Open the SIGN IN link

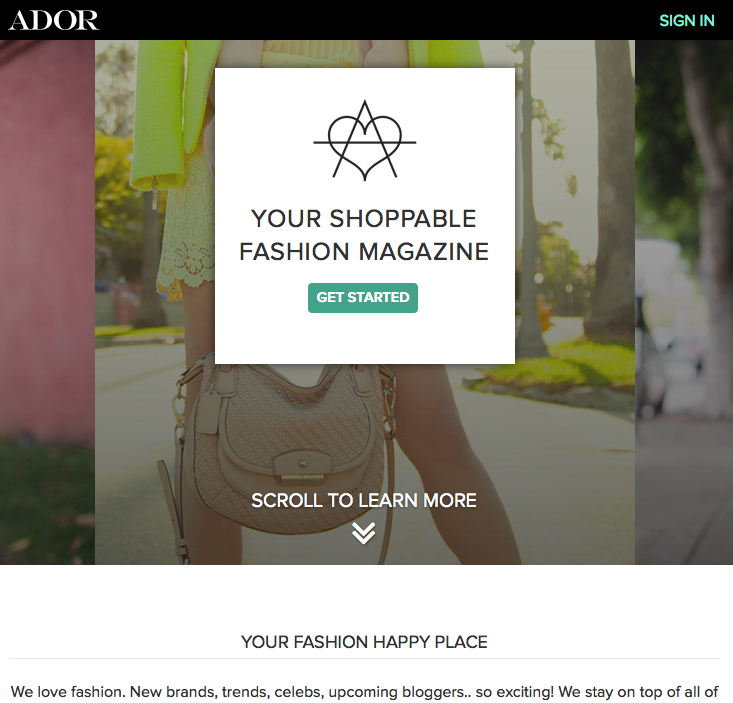click(686, 21)
